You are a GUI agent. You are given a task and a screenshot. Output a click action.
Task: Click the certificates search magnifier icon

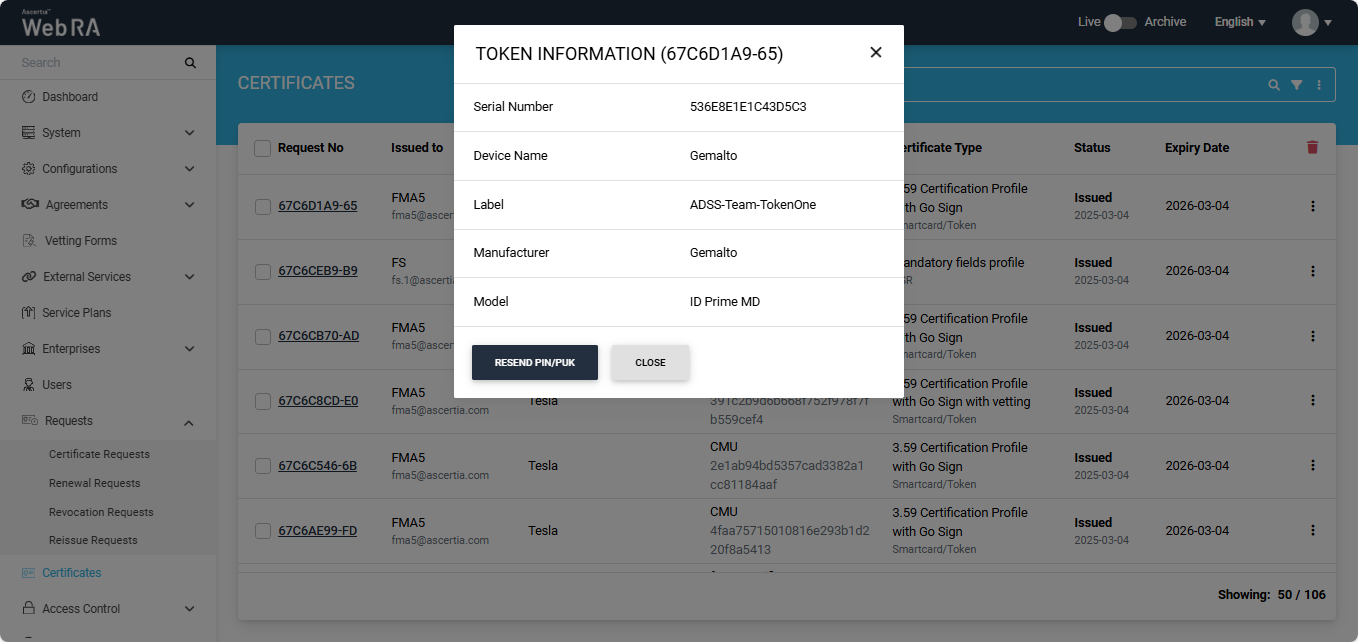click(1273, 85)
